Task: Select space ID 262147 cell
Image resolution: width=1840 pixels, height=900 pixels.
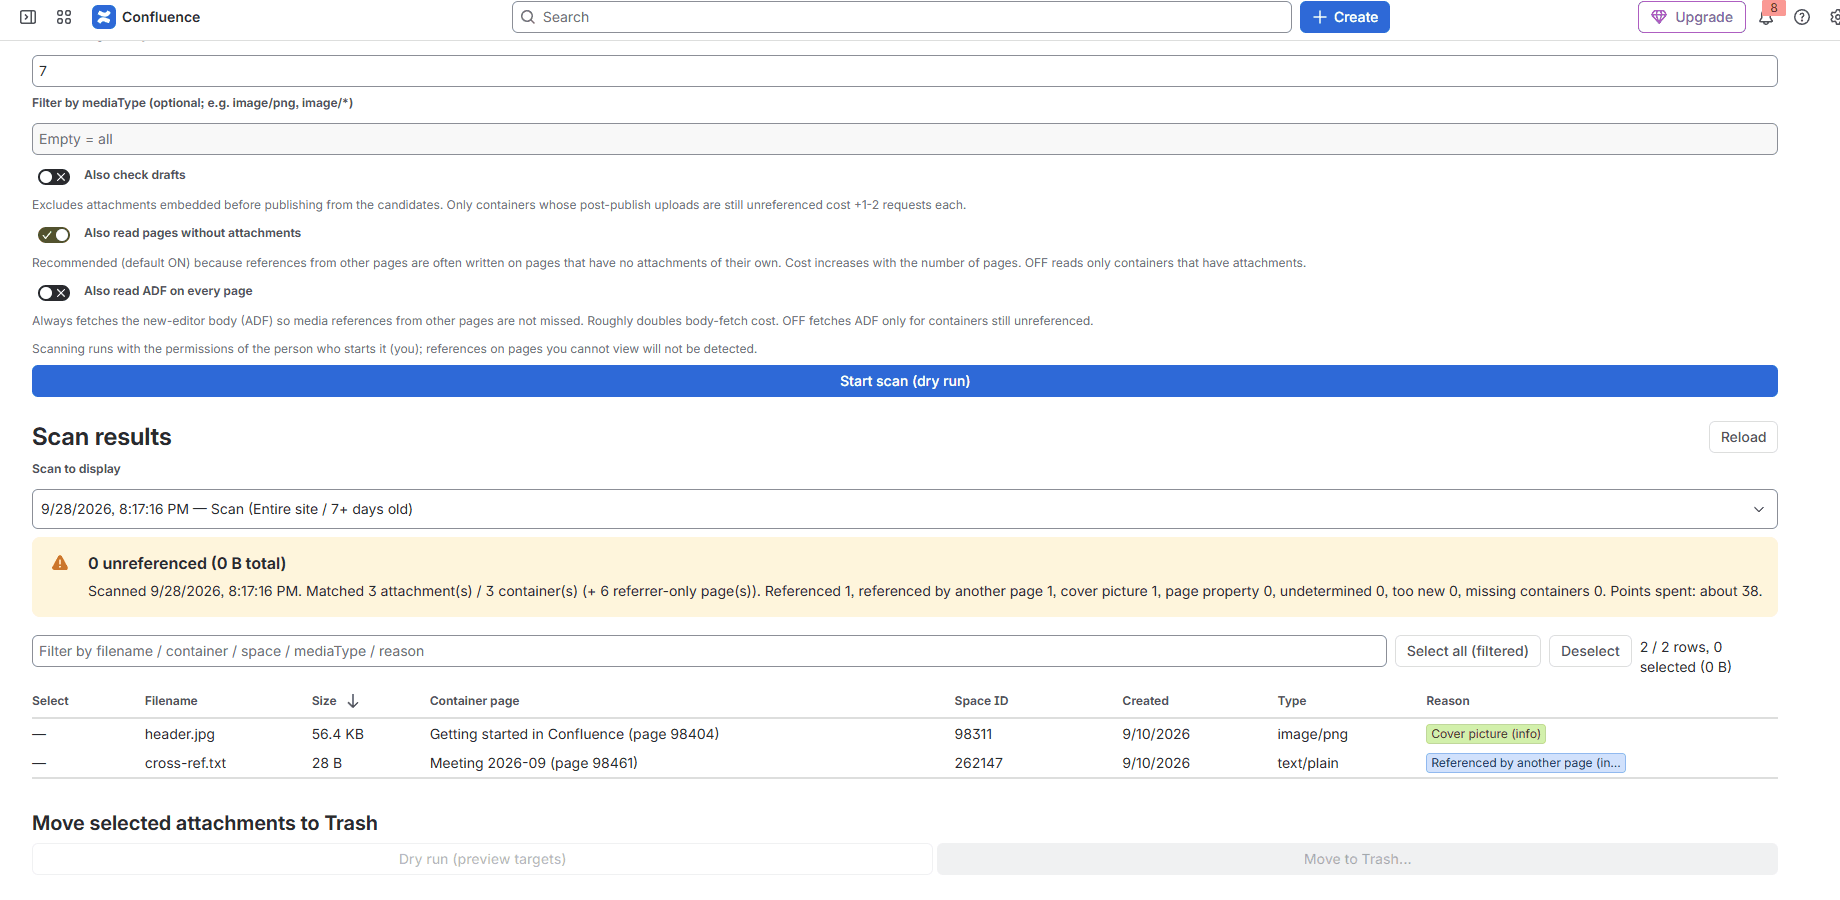Action: tap(979, 763)
